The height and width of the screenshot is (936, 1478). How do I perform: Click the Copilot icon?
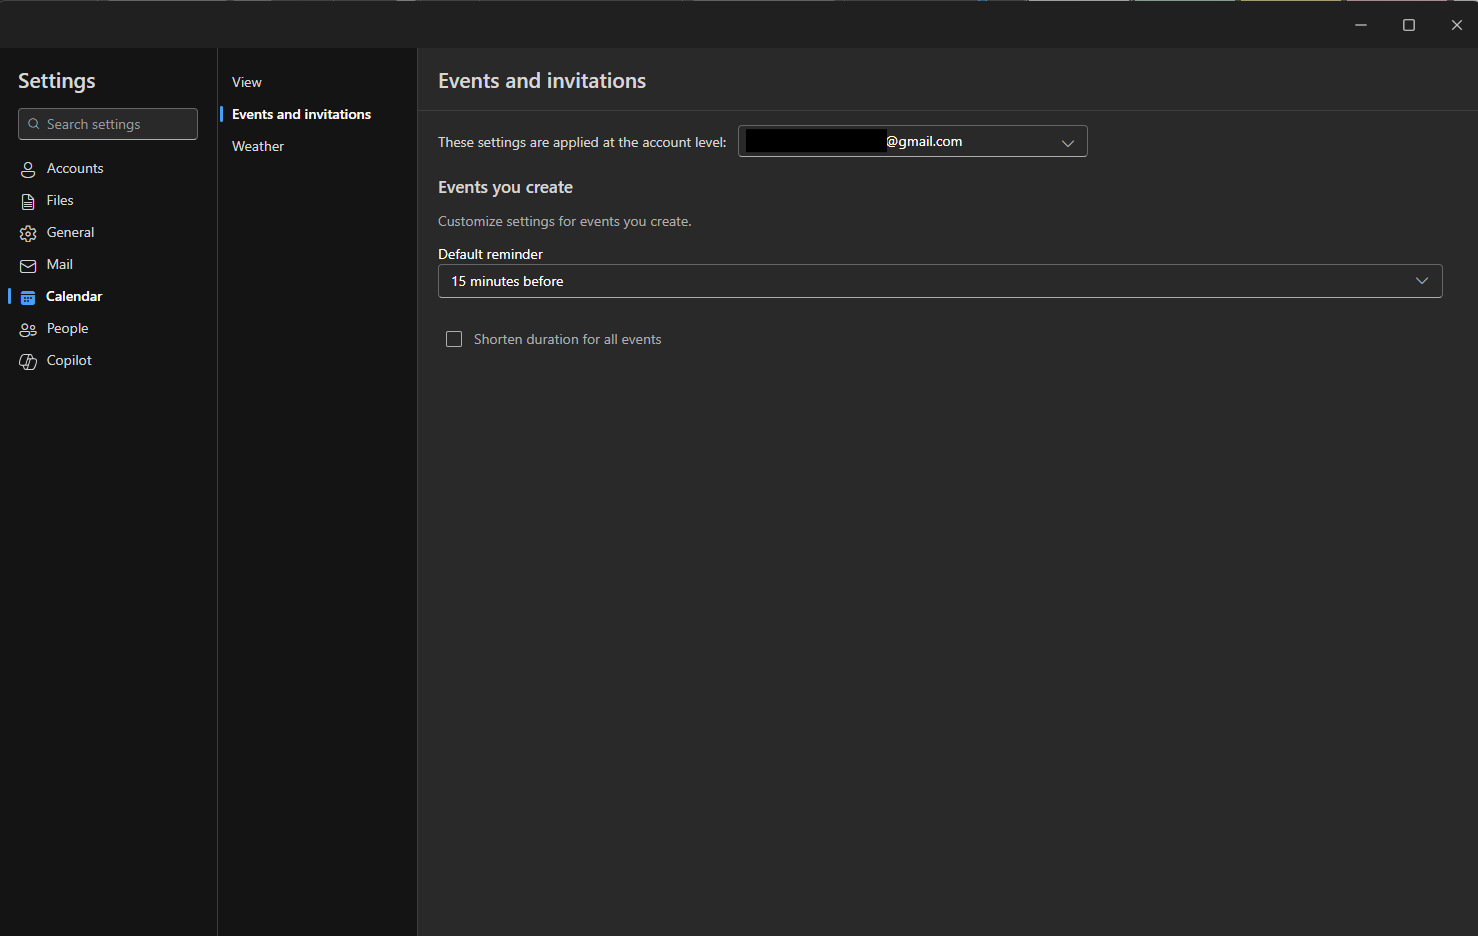tap(28, 361)
